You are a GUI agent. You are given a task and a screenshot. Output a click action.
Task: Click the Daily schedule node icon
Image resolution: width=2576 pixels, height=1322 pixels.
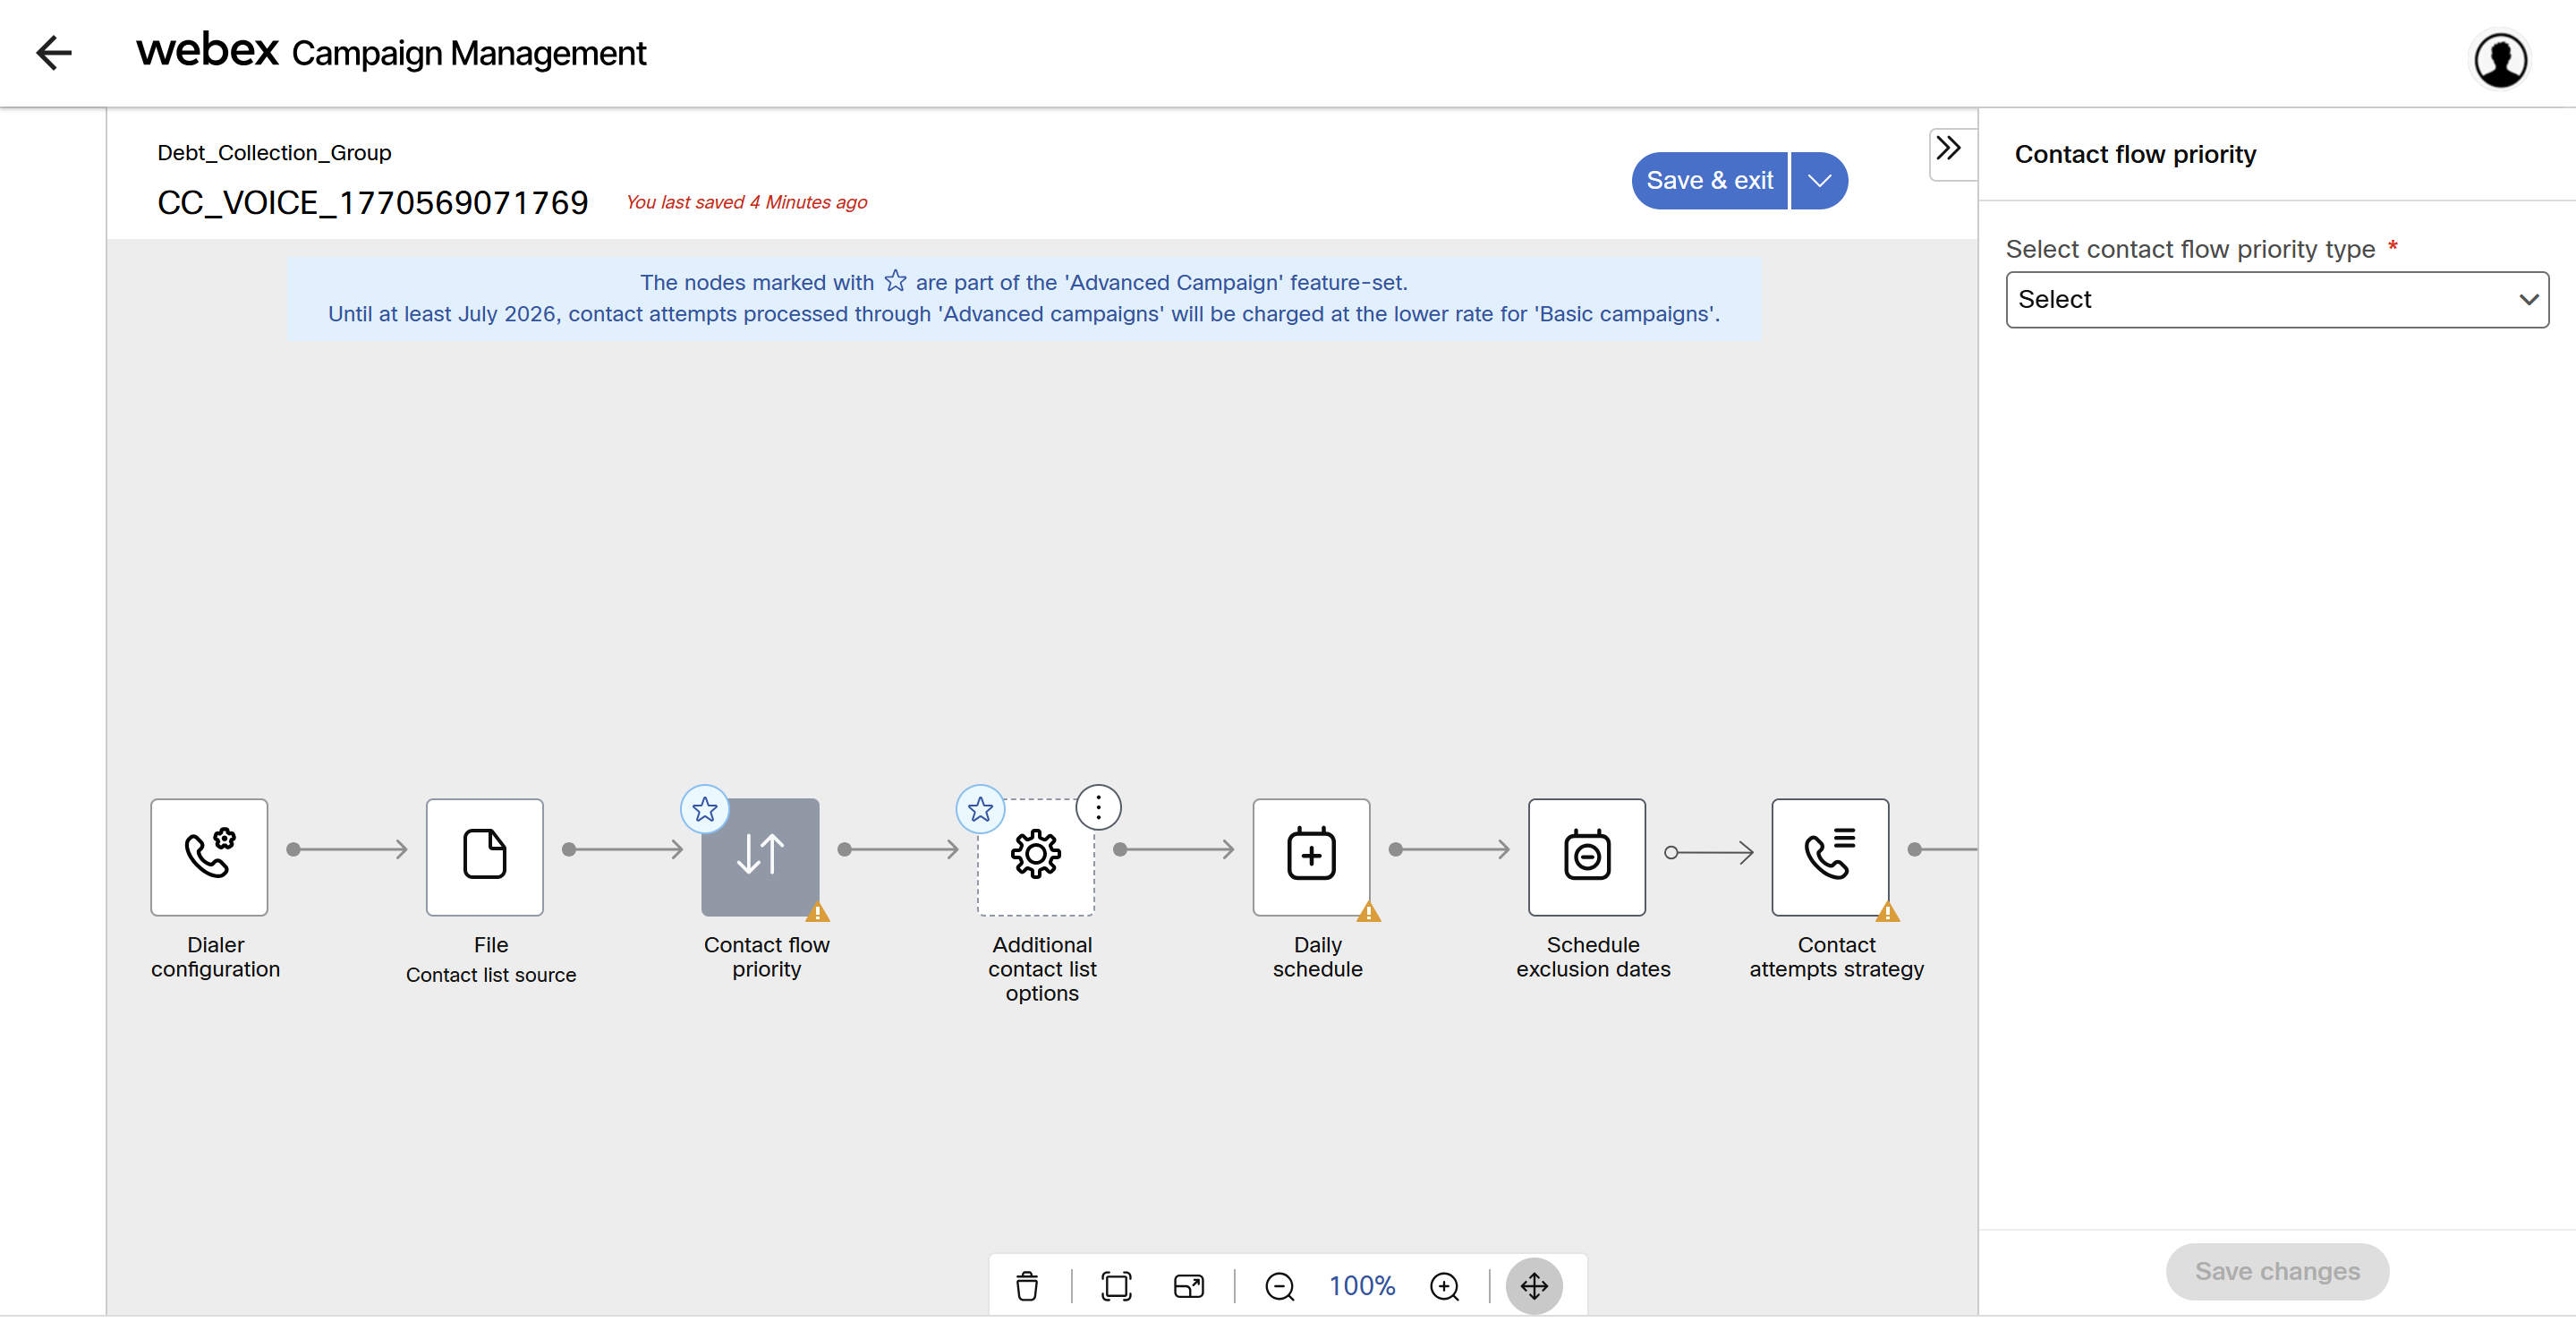1310,856
